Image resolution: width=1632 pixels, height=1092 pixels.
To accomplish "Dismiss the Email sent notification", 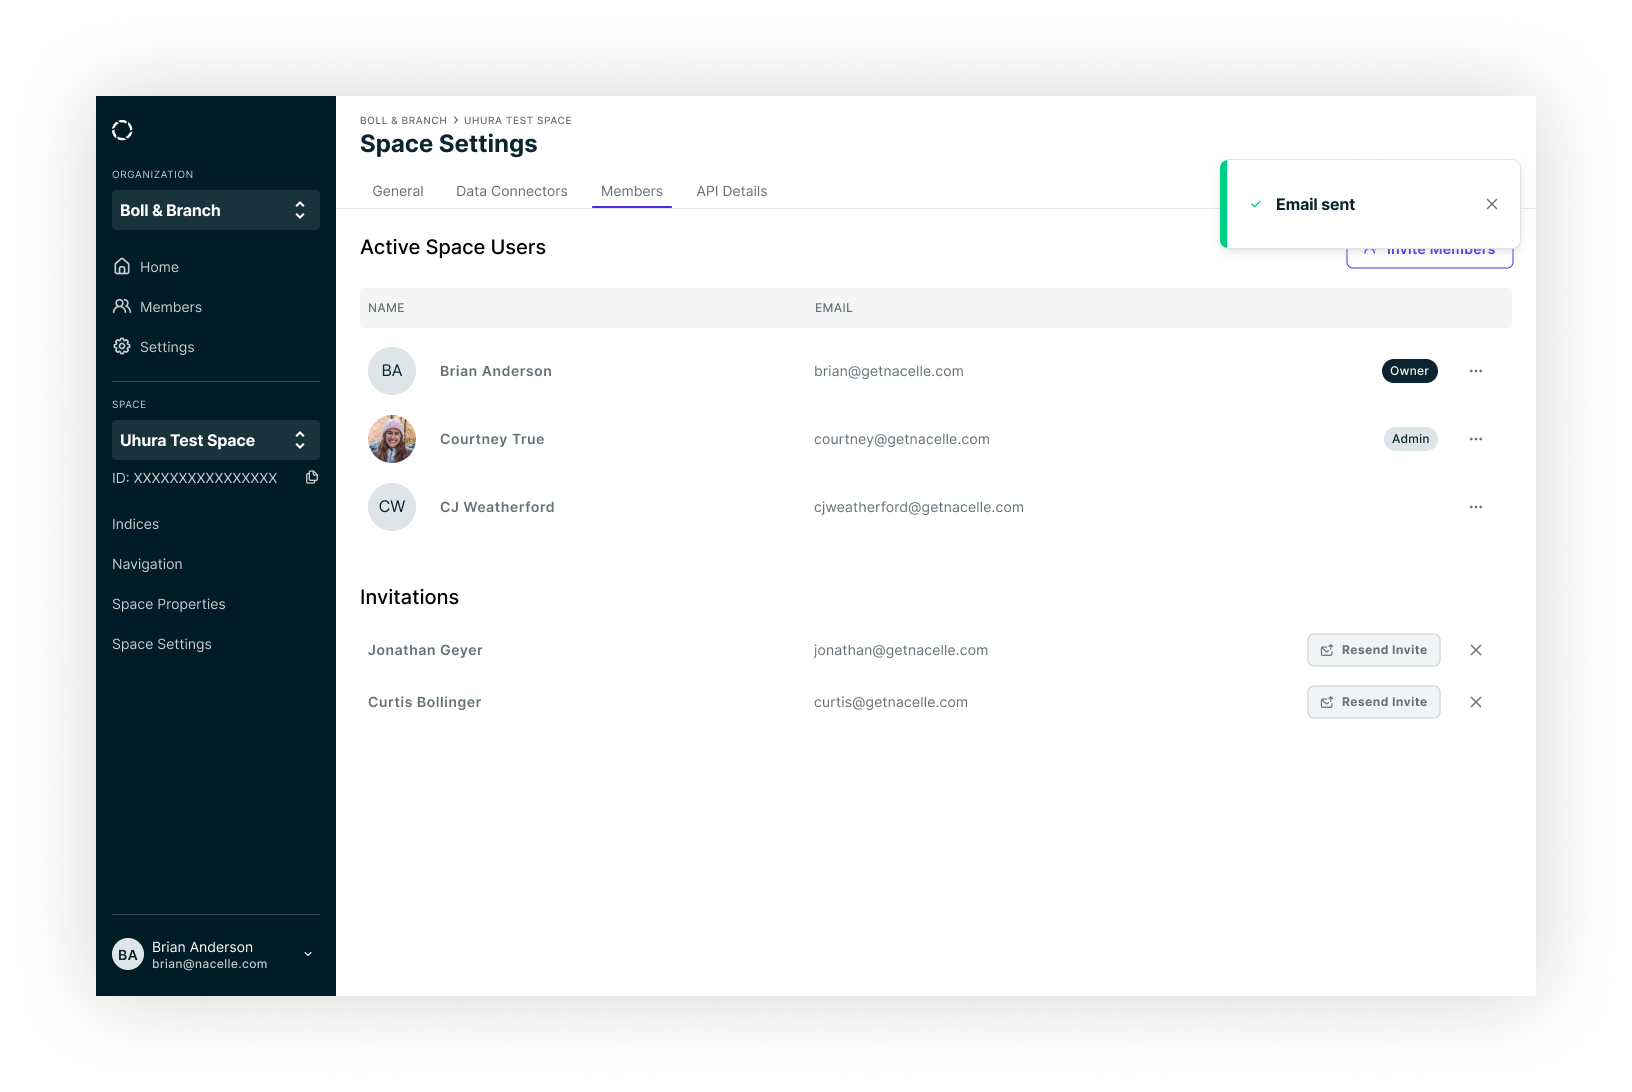I will 1492,204.
